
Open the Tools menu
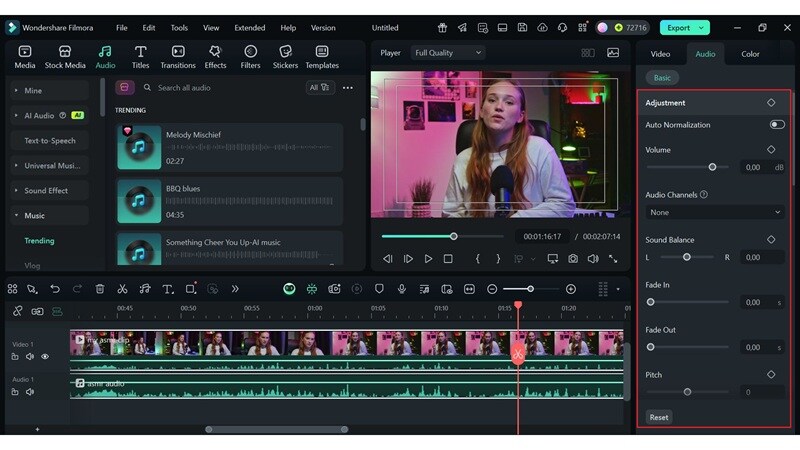click(x=179, y=28)
